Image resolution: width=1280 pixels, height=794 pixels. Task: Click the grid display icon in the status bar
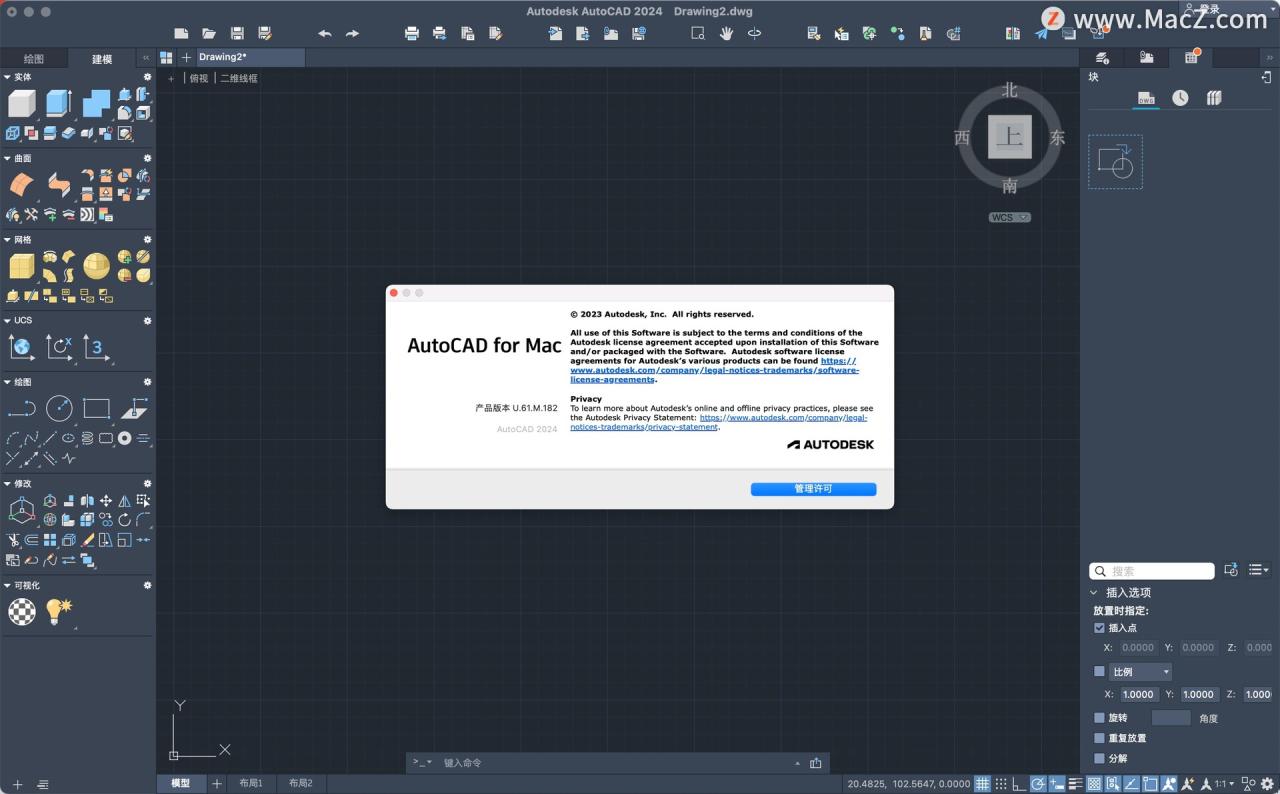pyautogui.click(x=983, y=783)
